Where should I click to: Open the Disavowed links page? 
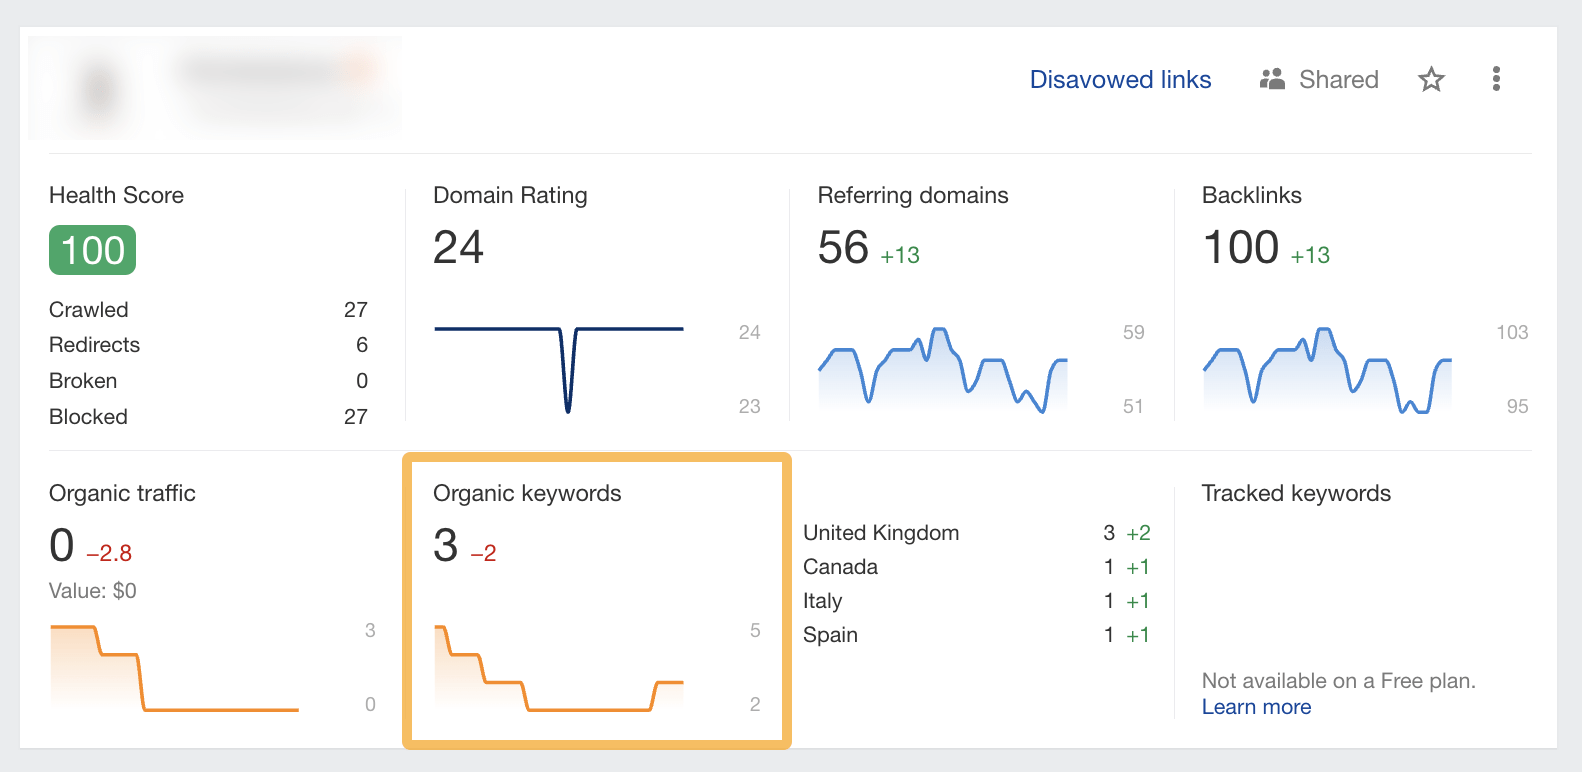(x=1120, y=79)
